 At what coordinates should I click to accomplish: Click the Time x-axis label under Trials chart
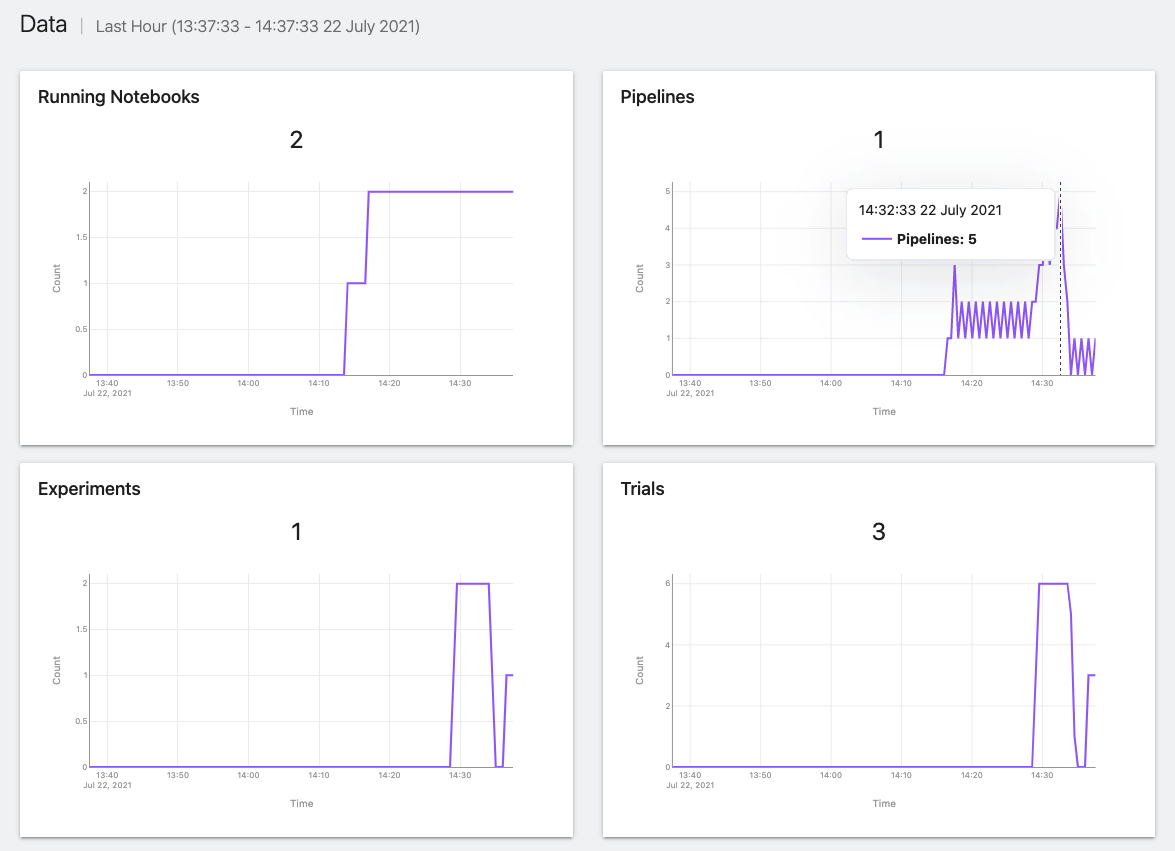(x=884, y=803)
